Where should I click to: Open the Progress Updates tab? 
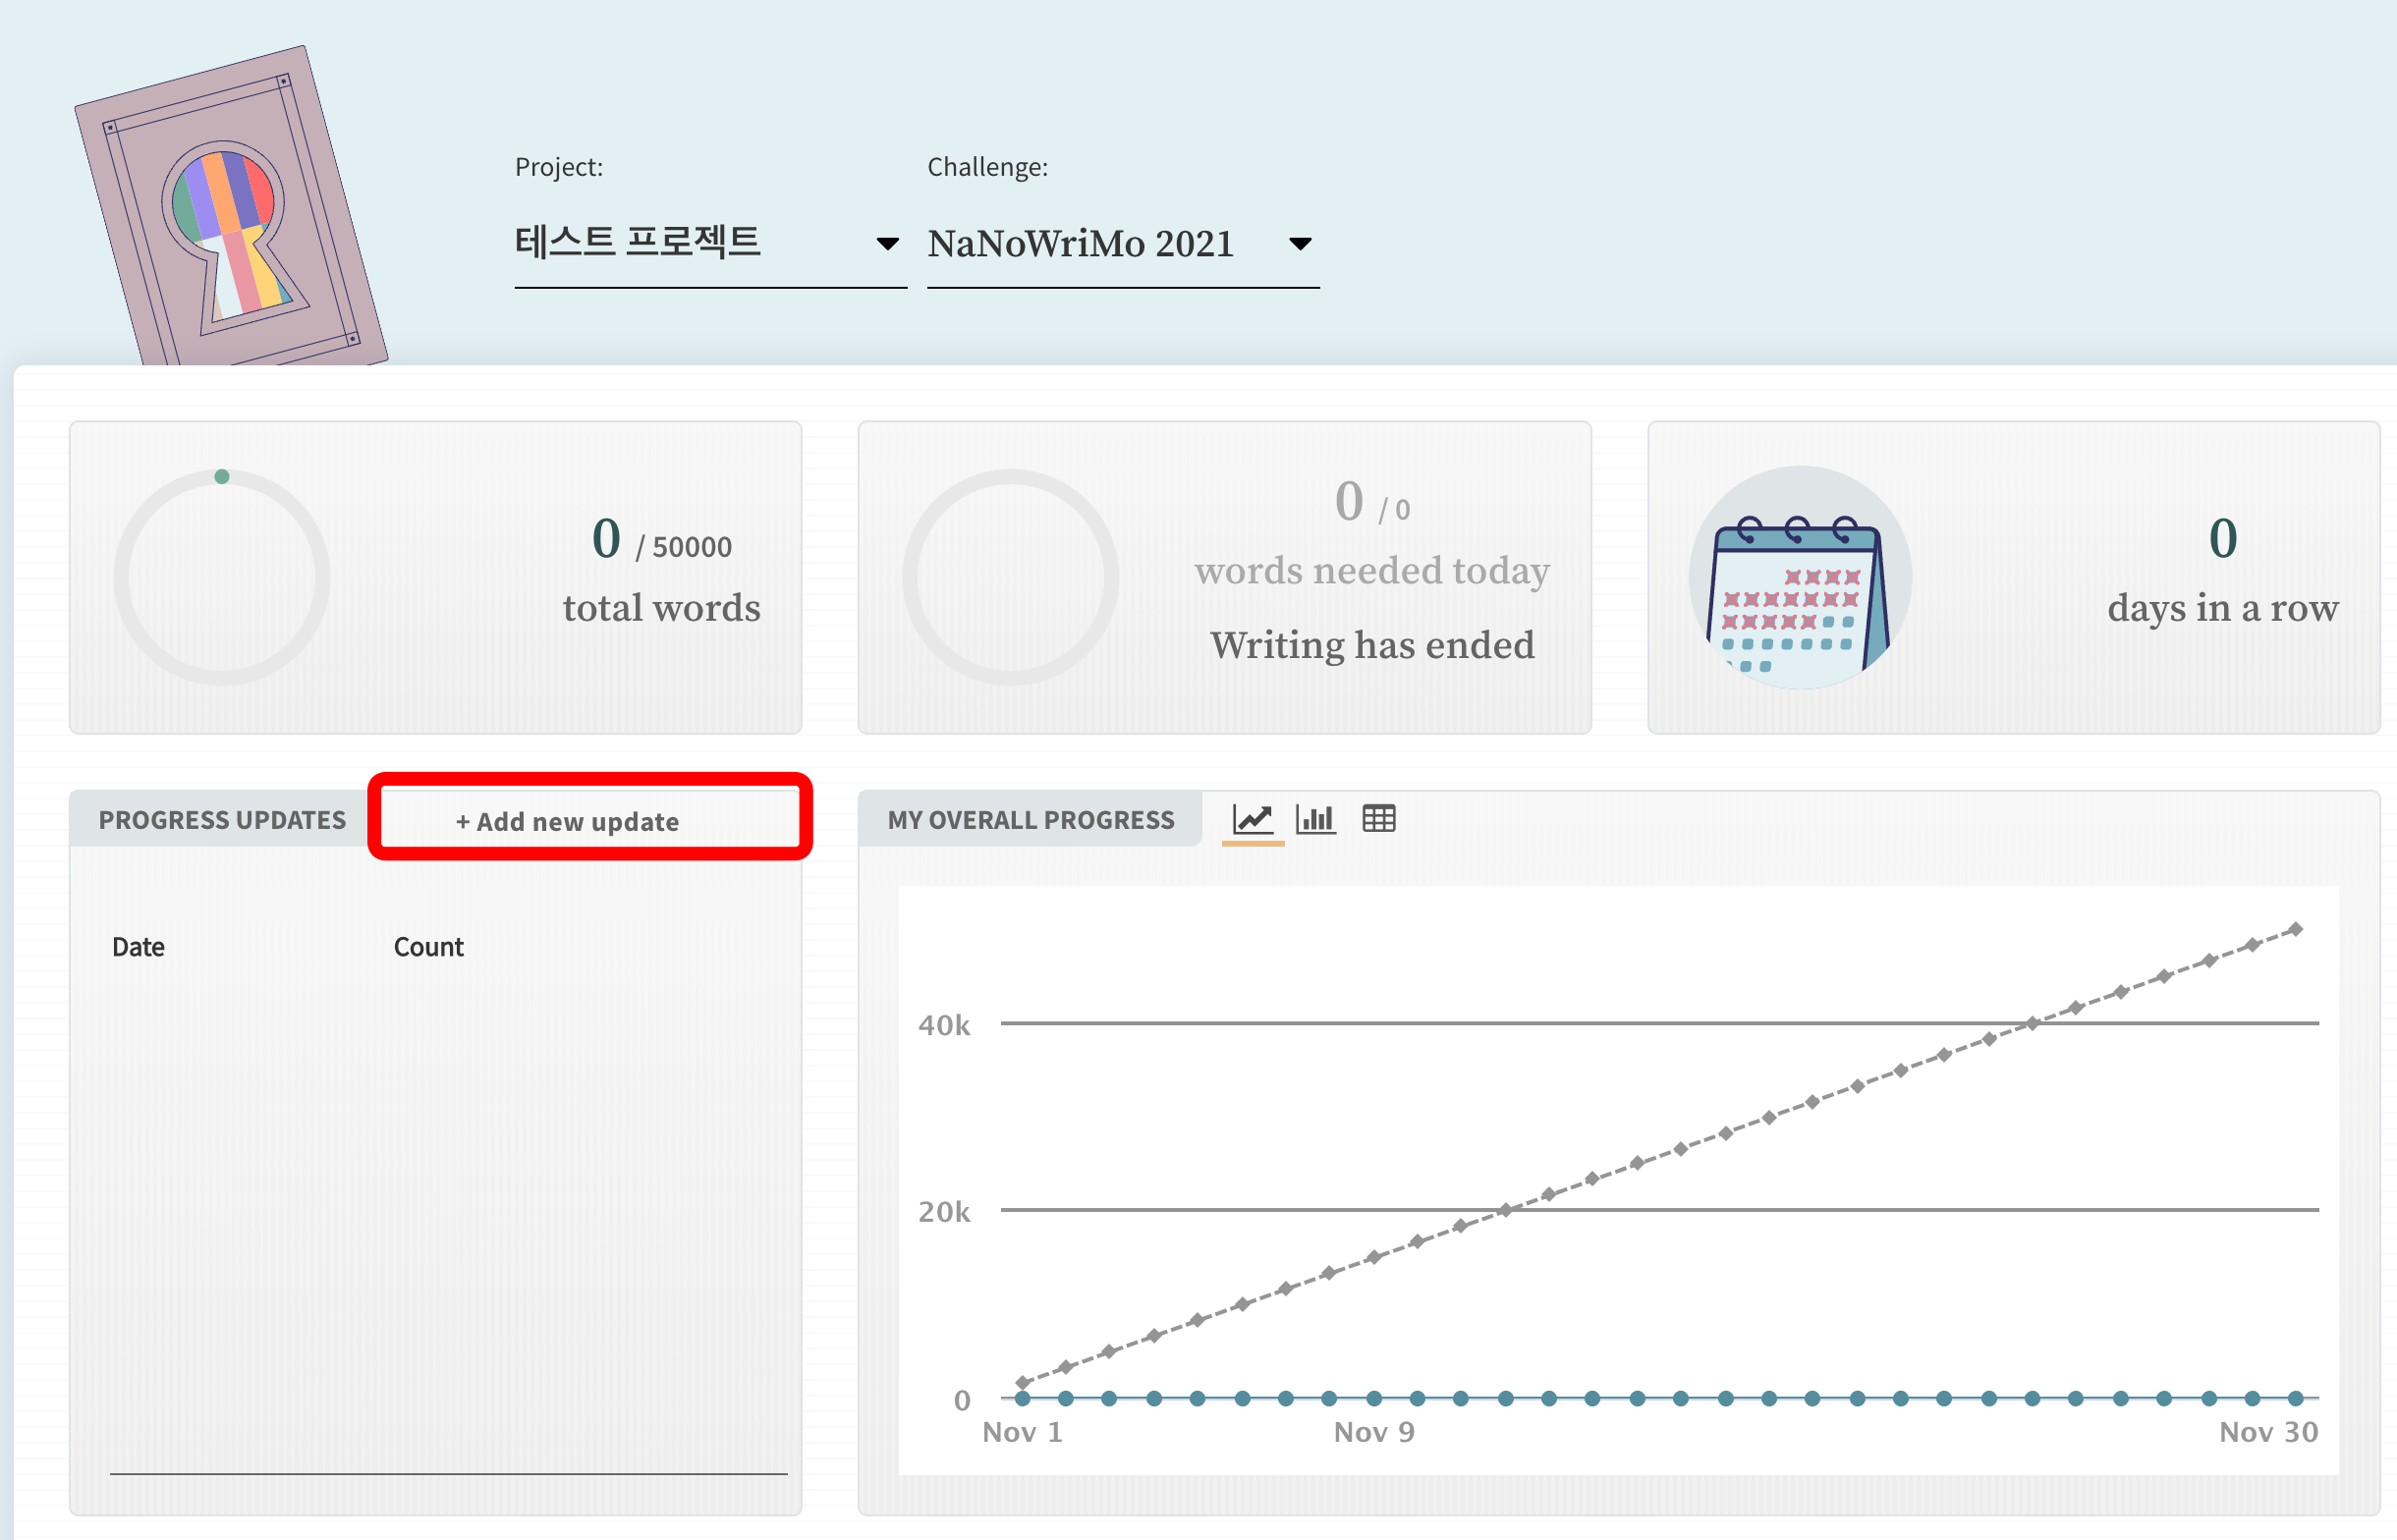[x=222, y=820]
